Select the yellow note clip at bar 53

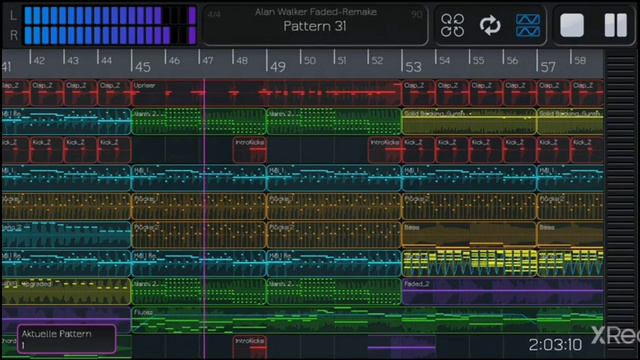pyautogui.click(x=469, y=263)
